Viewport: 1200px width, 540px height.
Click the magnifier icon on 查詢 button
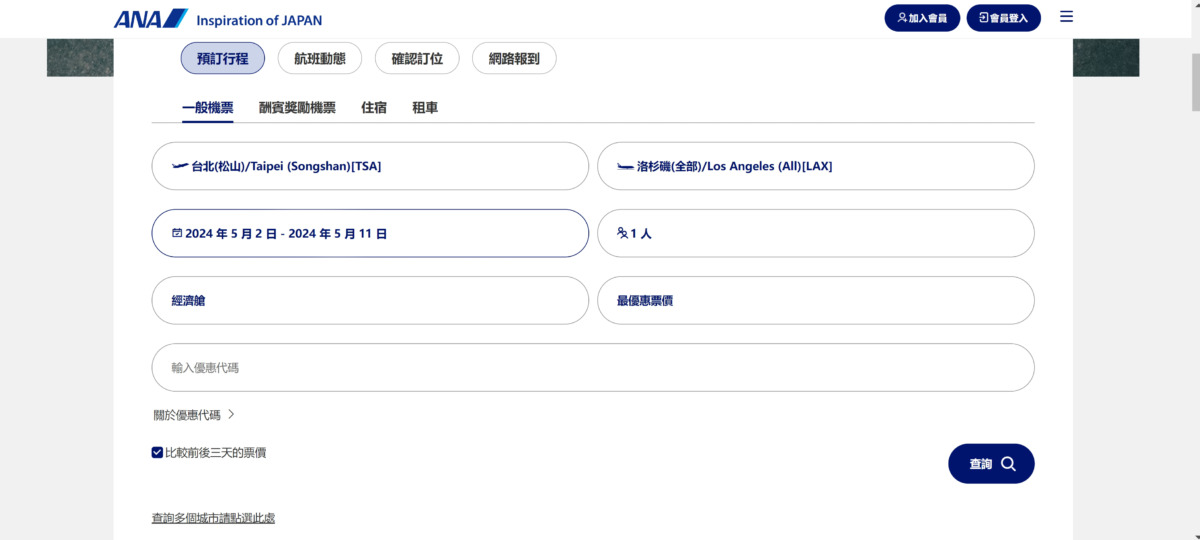[x=1008, y=464]
